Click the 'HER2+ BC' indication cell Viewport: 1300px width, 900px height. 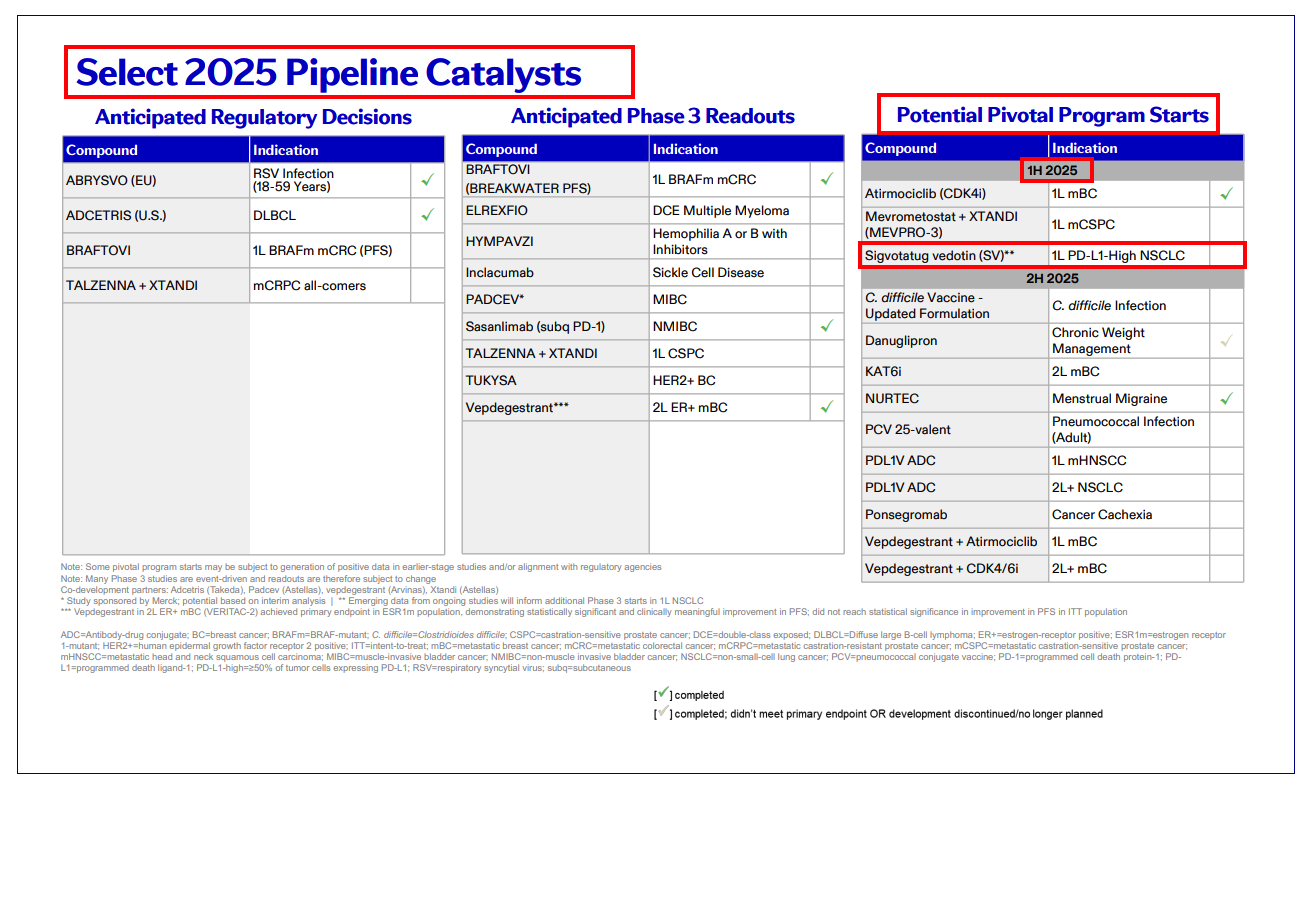pyautogui.click(x=730, y=380)
